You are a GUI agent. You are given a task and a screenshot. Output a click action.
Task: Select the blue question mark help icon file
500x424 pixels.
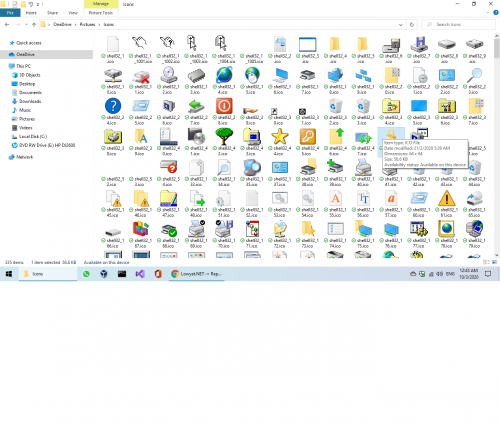click(113, 111)
